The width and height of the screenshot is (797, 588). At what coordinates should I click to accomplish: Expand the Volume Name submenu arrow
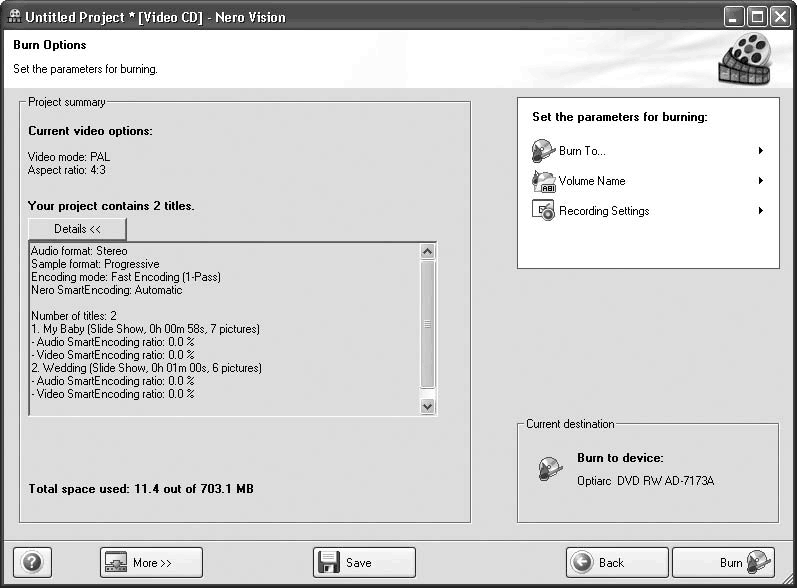click(761, 181)
